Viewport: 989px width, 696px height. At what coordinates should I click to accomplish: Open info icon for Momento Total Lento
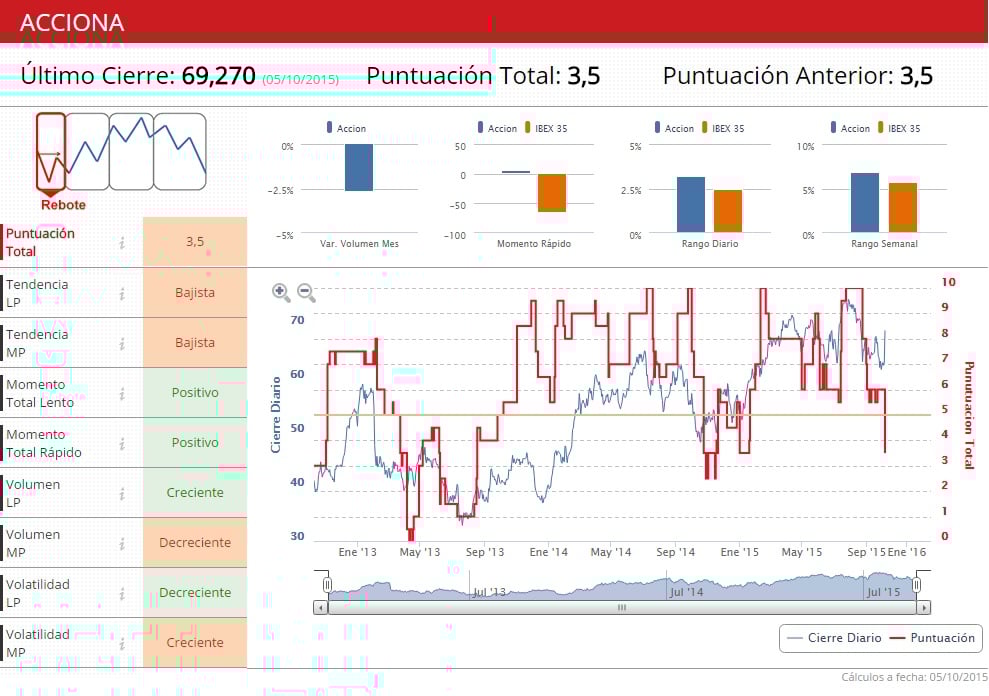122,393
